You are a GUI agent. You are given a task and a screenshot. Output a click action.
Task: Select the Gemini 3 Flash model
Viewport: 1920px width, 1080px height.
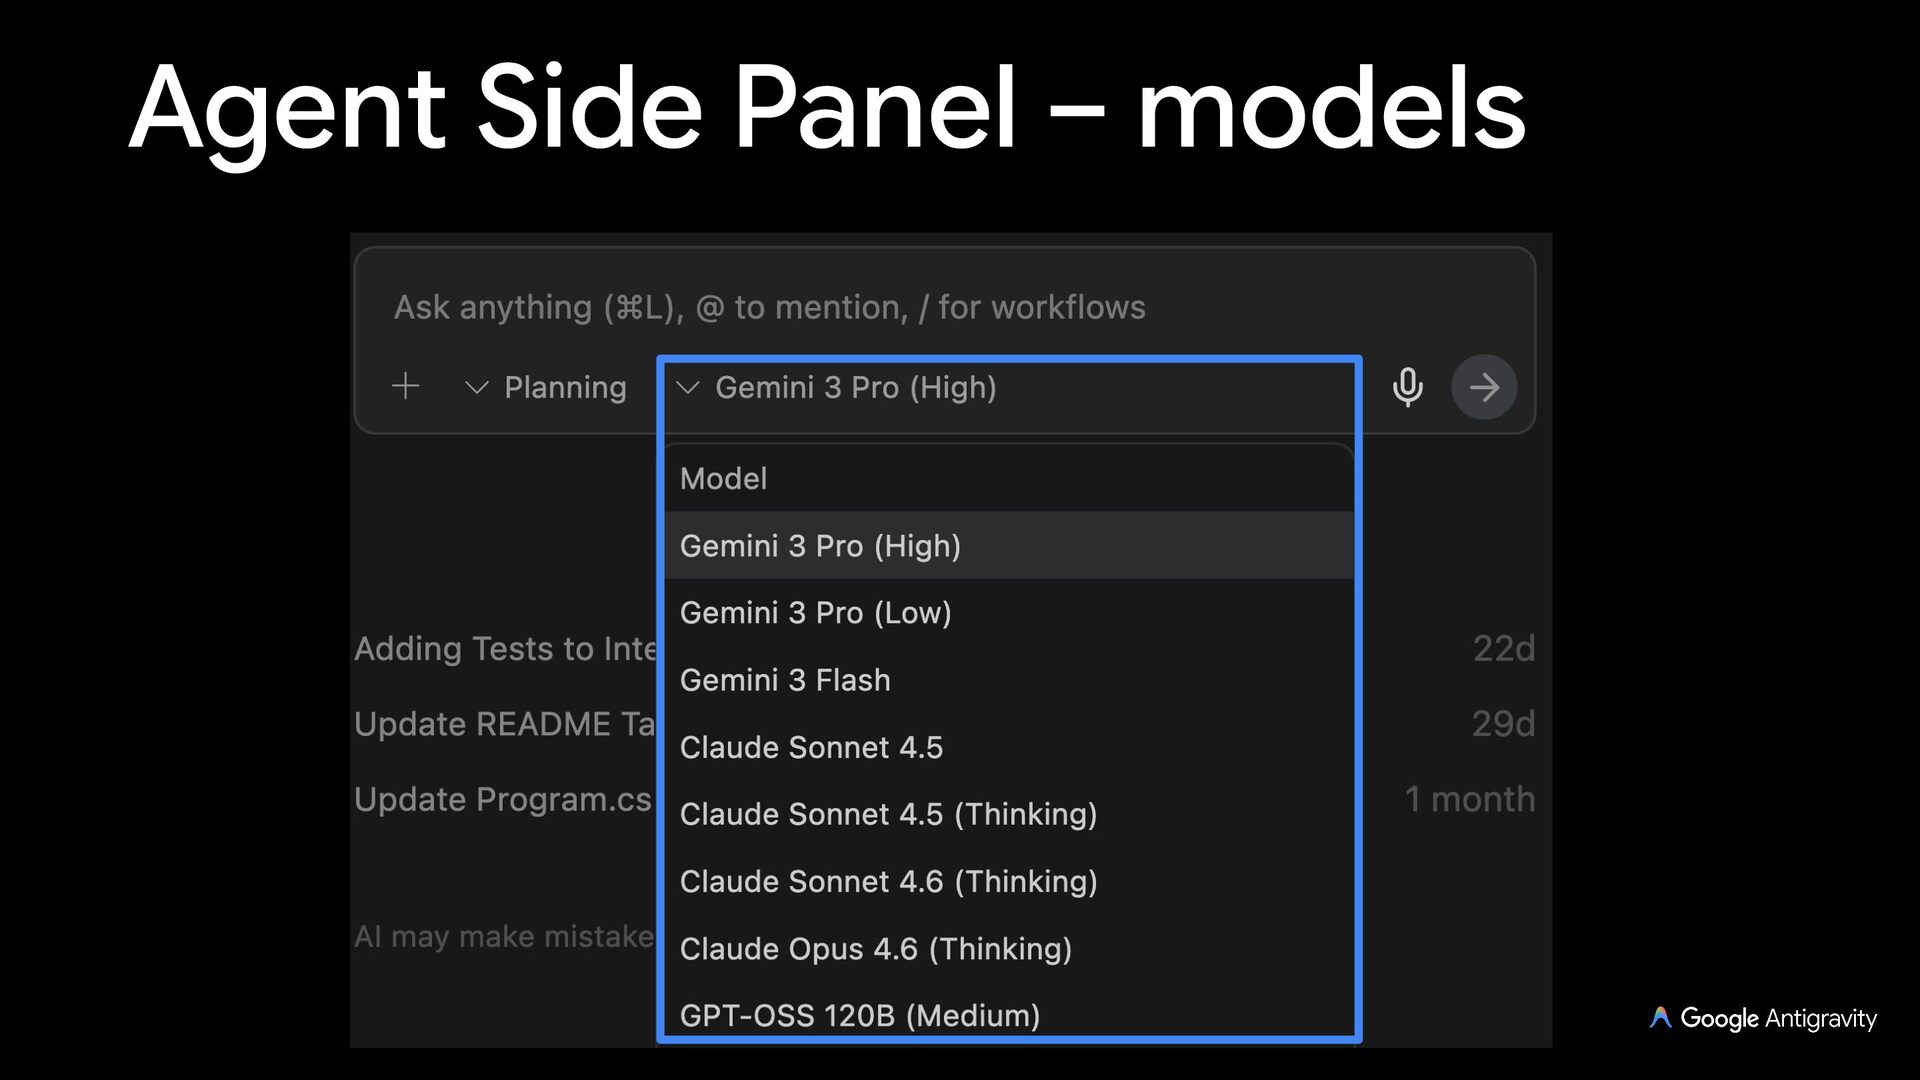click(x=785, y=680)
